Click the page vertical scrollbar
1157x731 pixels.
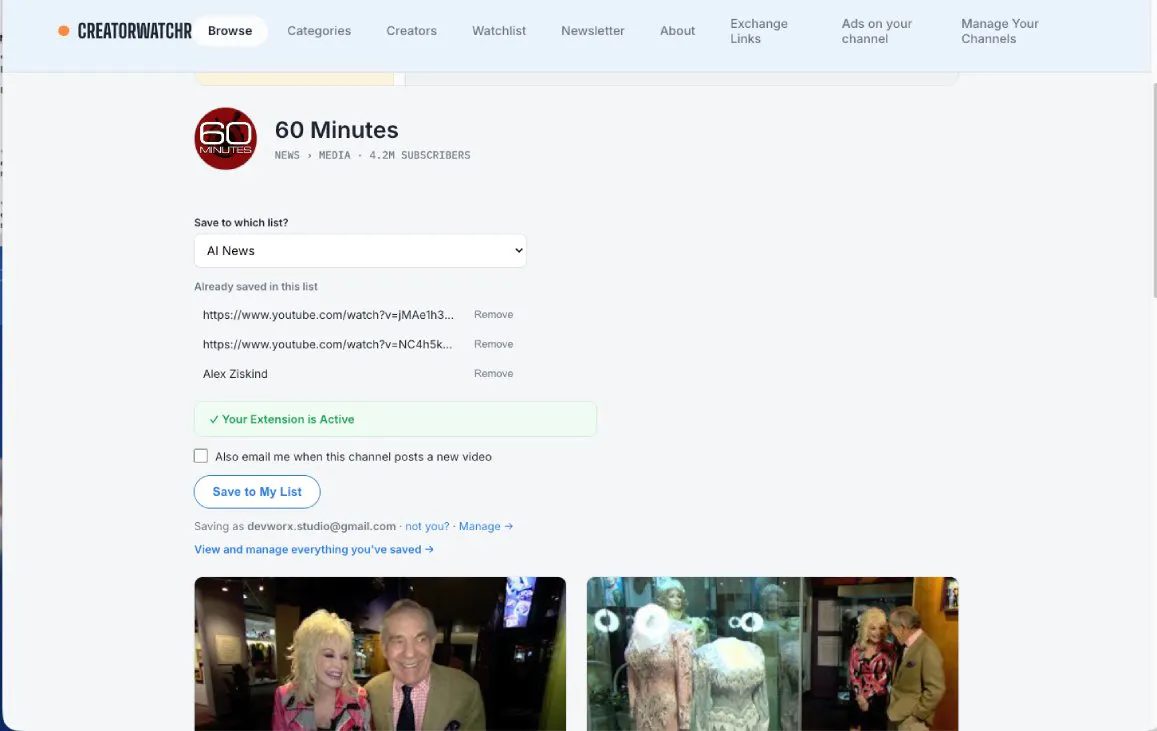click(x=1153, y=190)
